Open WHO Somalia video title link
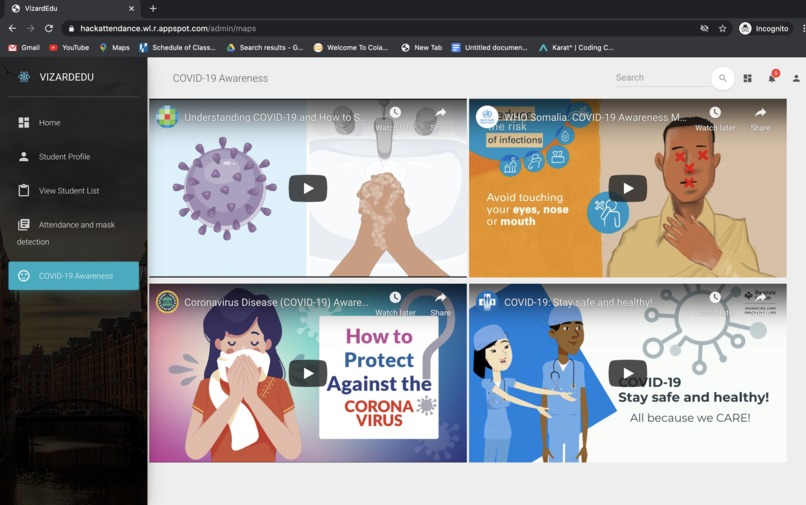This screenshot has width=806, height=505. pyautogui.click(x=595, y=117)
